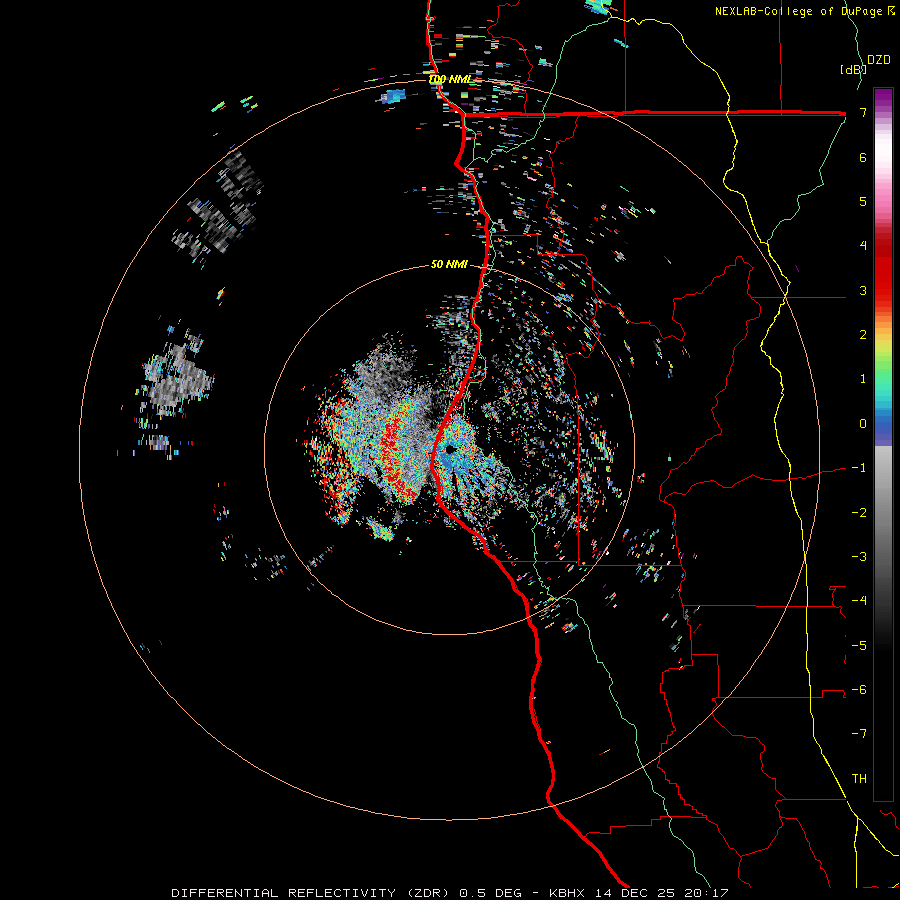Click the KBHX radar site identifier

pos(567,893)
